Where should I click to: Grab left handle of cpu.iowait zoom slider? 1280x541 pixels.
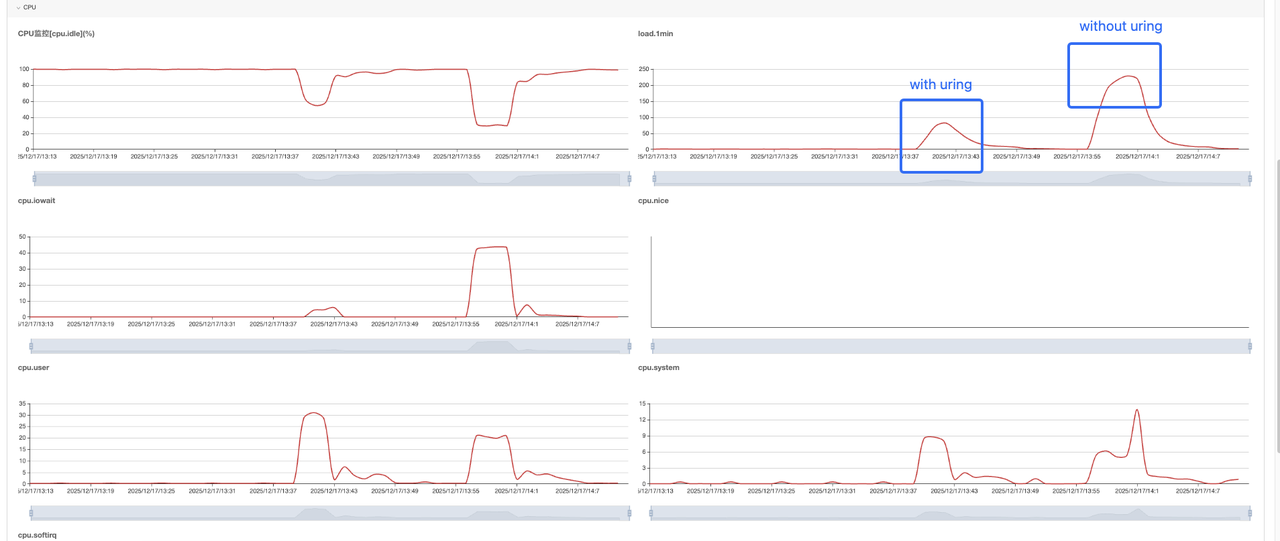coord(31,345)
